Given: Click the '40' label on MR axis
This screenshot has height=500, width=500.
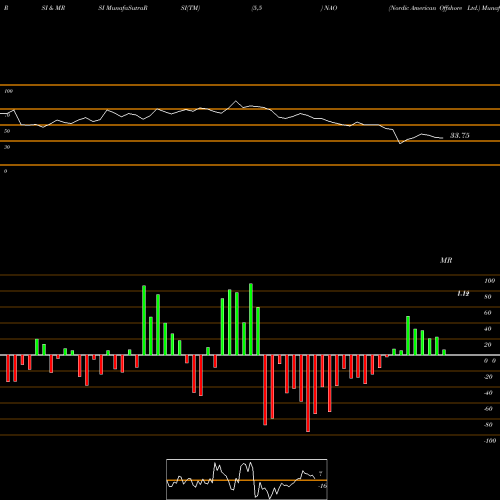Looking at the screenshot, I should tap(488, 329).
